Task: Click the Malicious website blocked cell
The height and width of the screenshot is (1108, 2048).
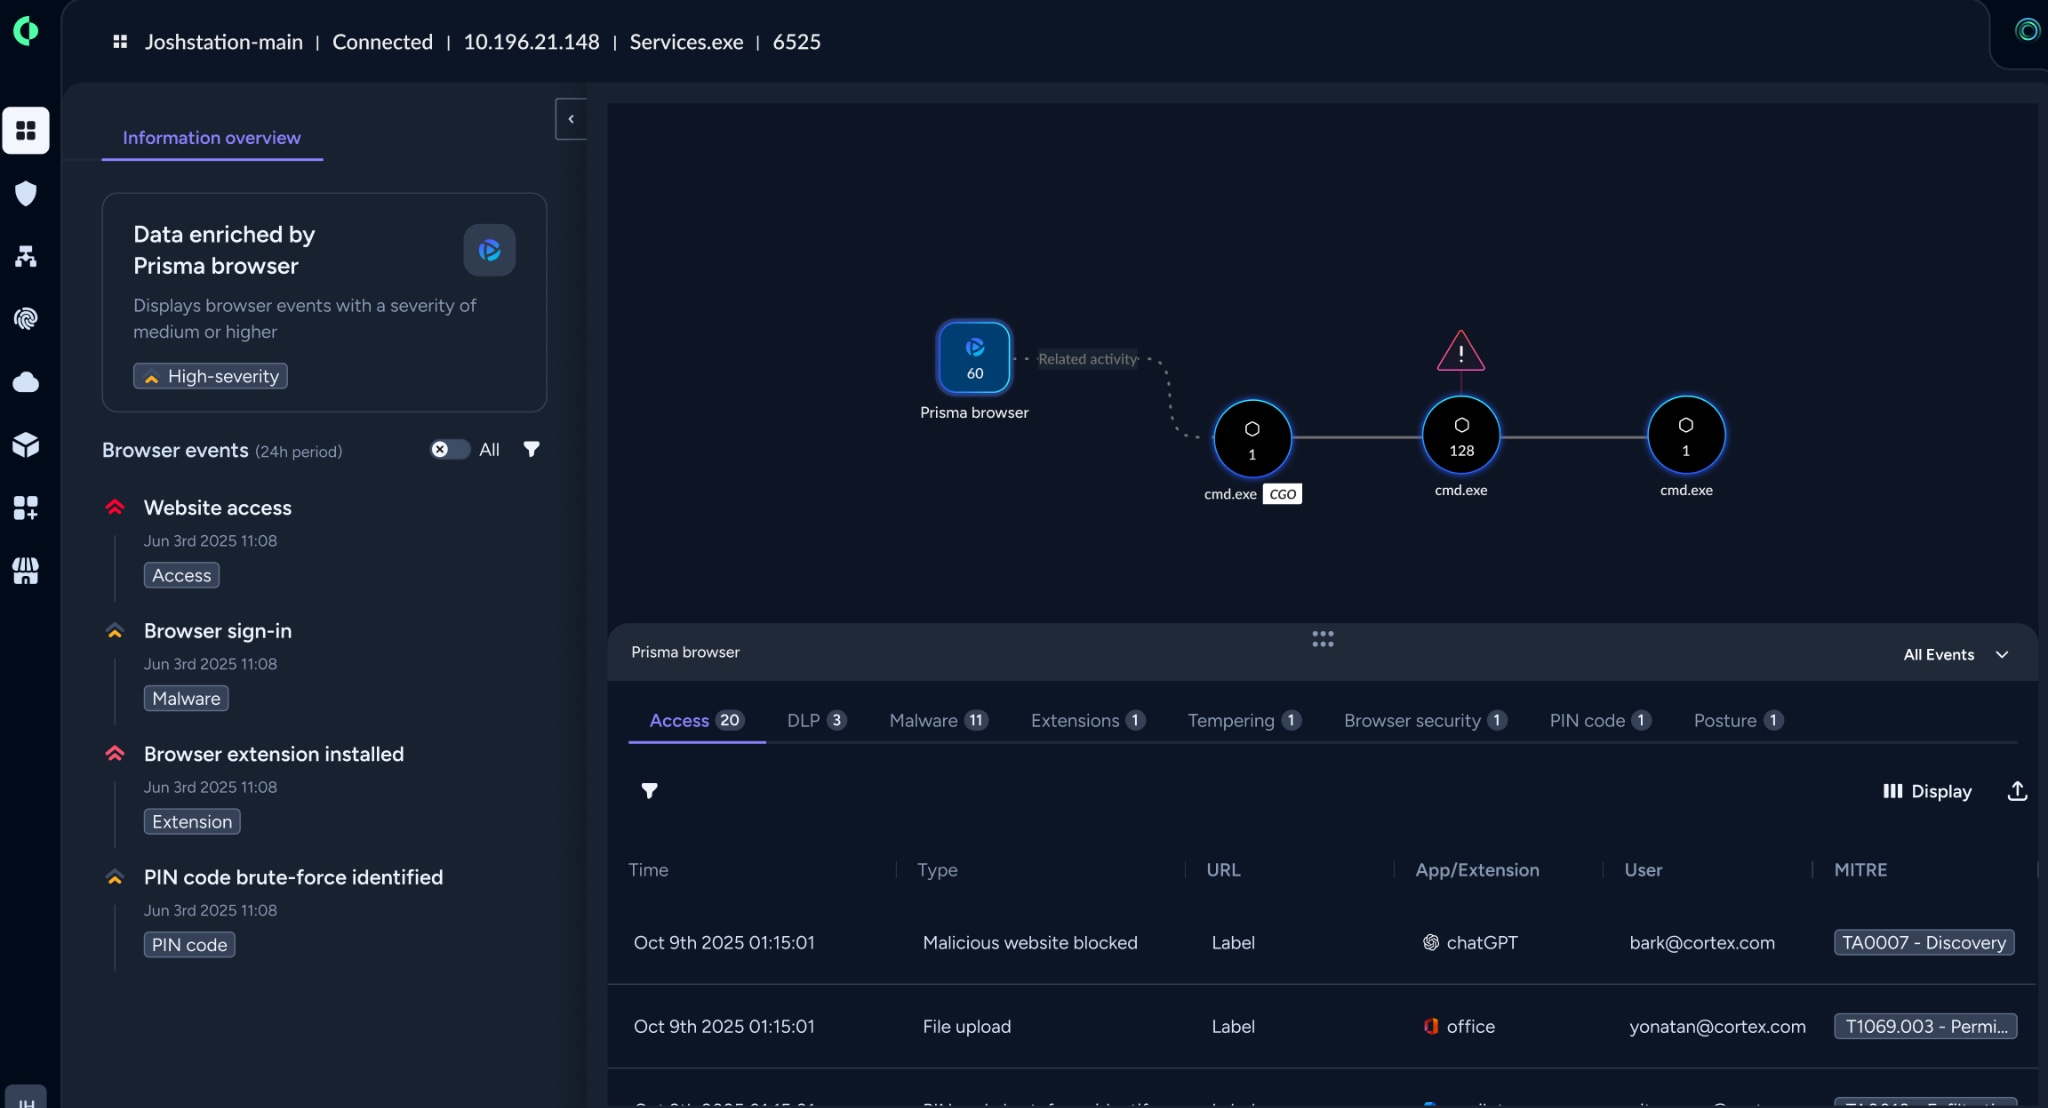Action: [1030, 942]
